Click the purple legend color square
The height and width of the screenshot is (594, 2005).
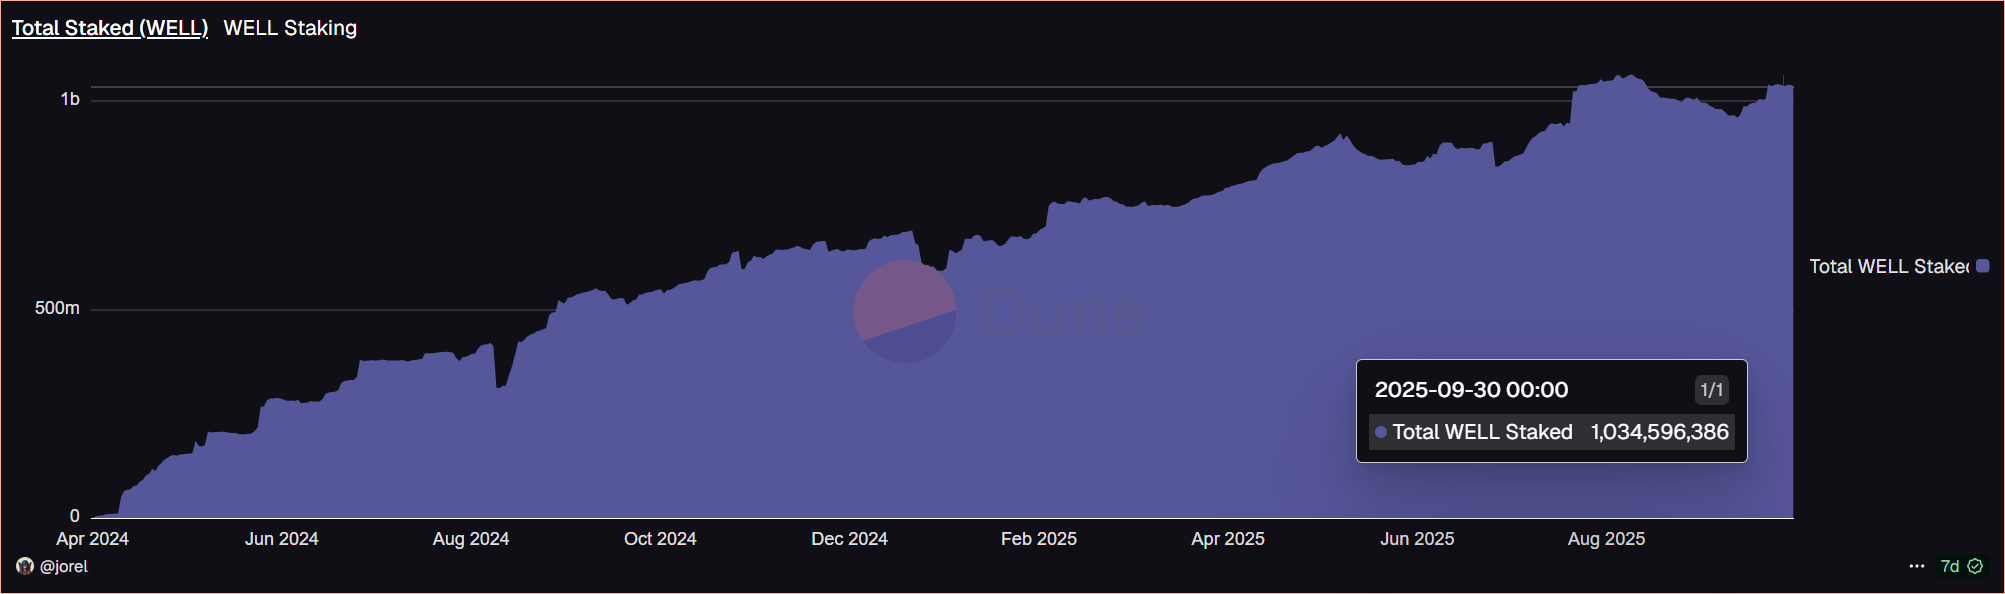pyautogui.click(x=1982, y=266)
